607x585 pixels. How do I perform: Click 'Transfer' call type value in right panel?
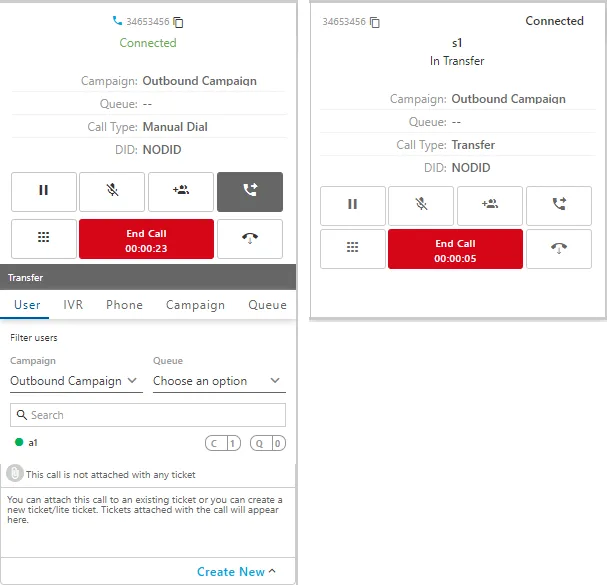tap(473, 145)
